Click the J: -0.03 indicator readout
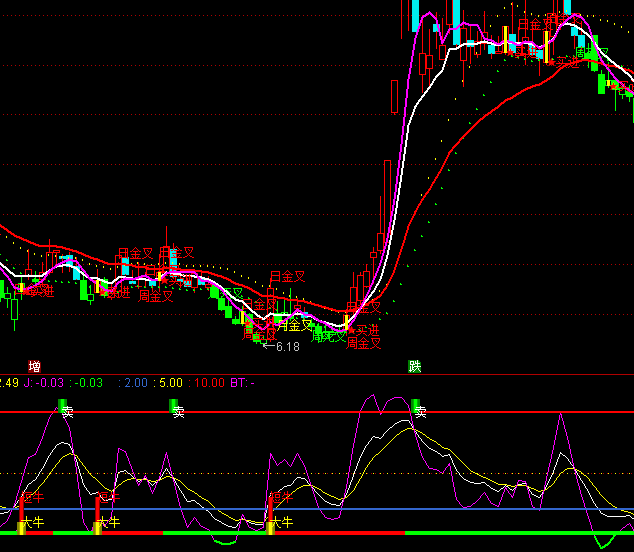 pyautogui.click(x=42, y=382)
